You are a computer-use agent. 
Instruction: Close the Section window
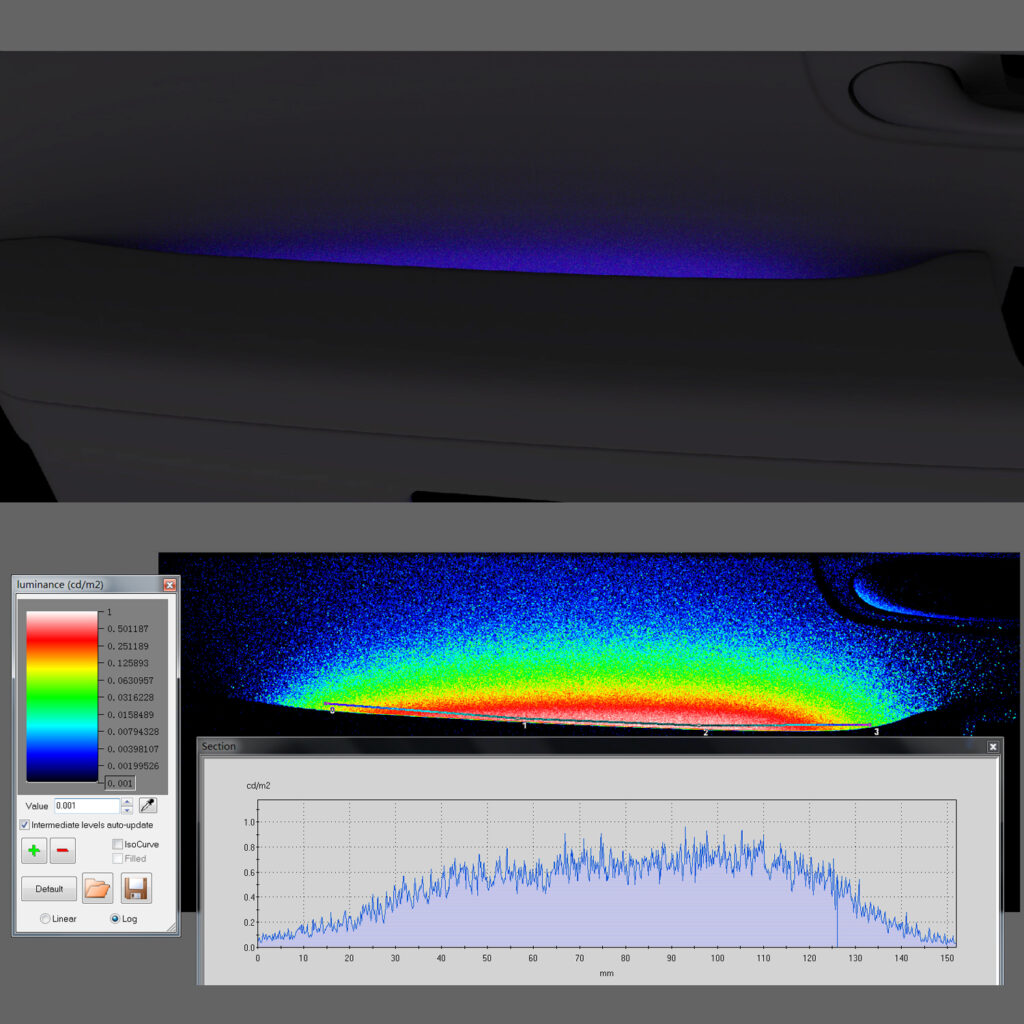(992, 747)
